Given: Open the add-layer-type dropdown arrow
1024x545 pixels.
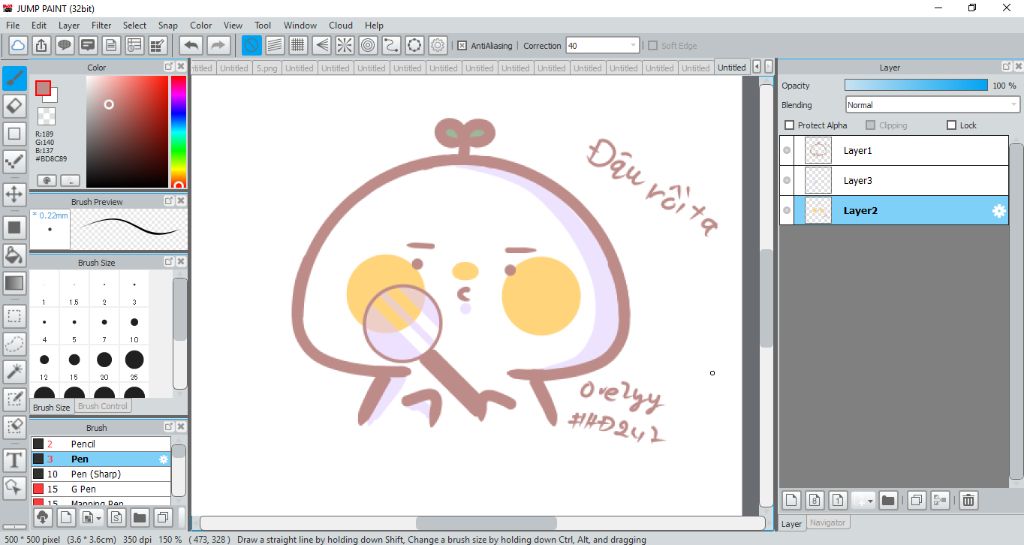Looking at the screenshot, I should point(871,501).
